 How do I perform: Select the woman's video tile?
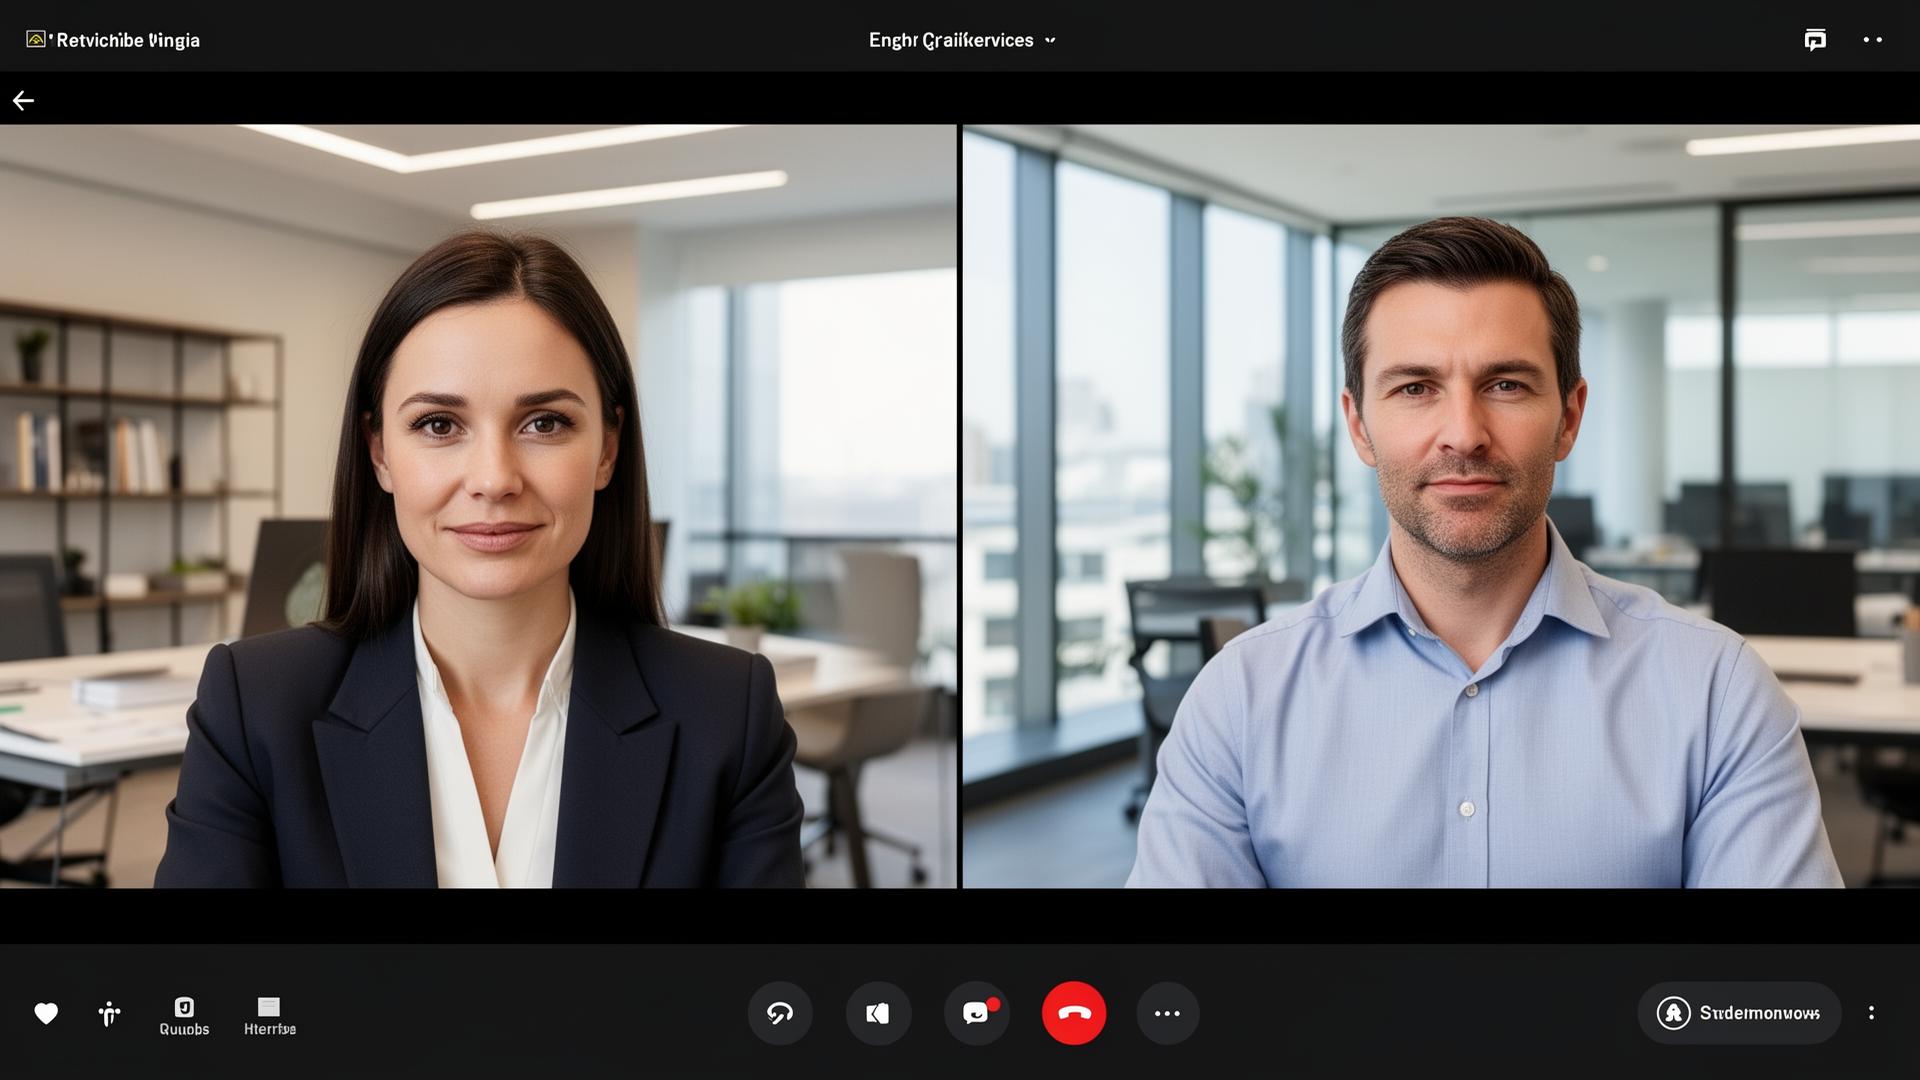(478, 505)
